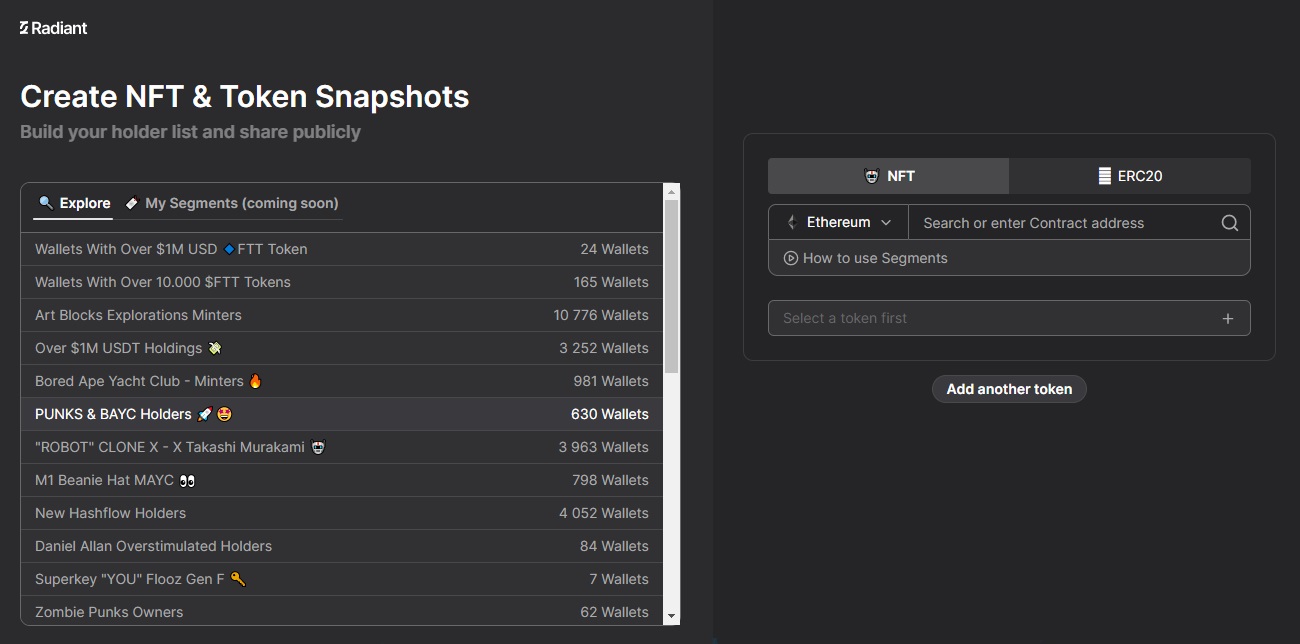Click the play icon beside How to use Segments

pos(791,258)
